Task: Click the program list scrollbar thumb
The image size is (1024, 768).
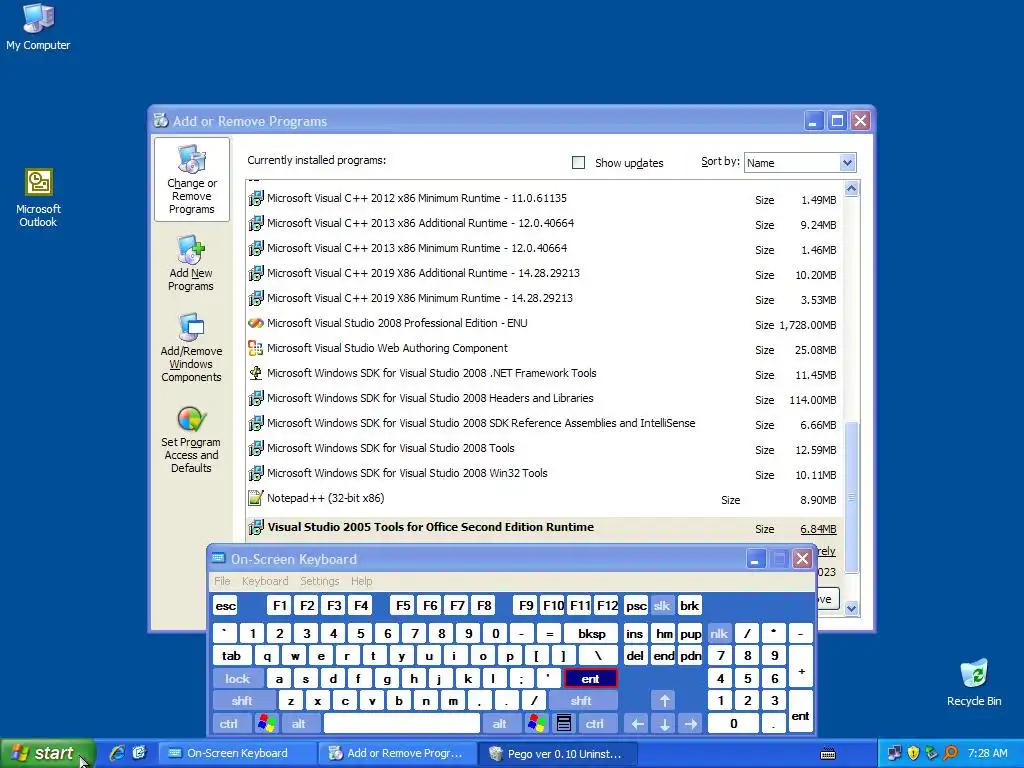Action: 851,498
